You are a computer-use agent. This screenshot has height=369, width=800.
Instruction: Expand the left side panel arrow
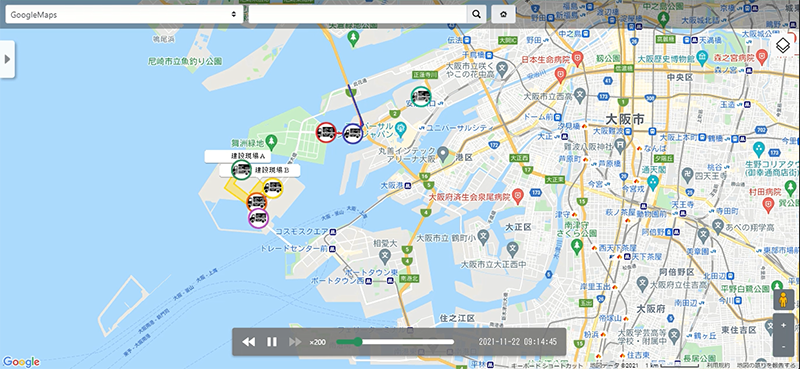click(7, 59)
